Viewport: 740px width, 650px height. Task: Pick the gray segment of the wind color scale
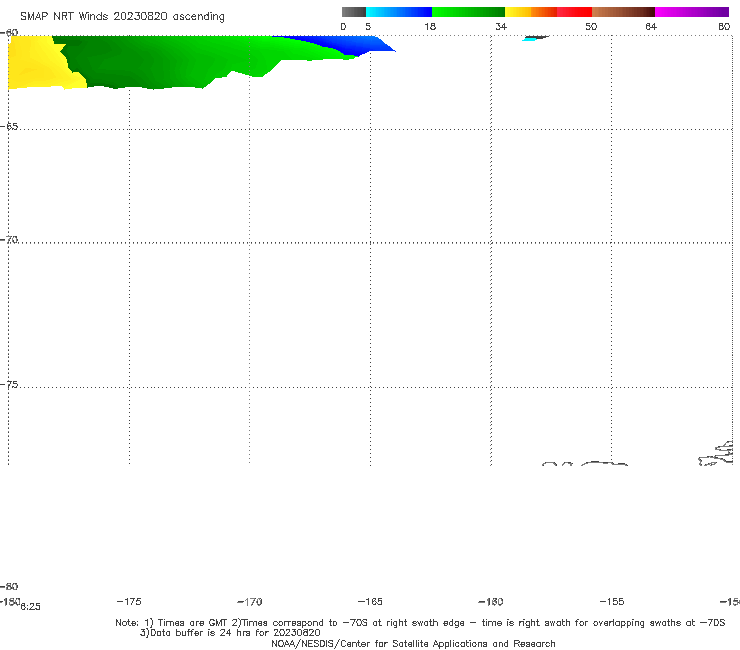[354, 12]
